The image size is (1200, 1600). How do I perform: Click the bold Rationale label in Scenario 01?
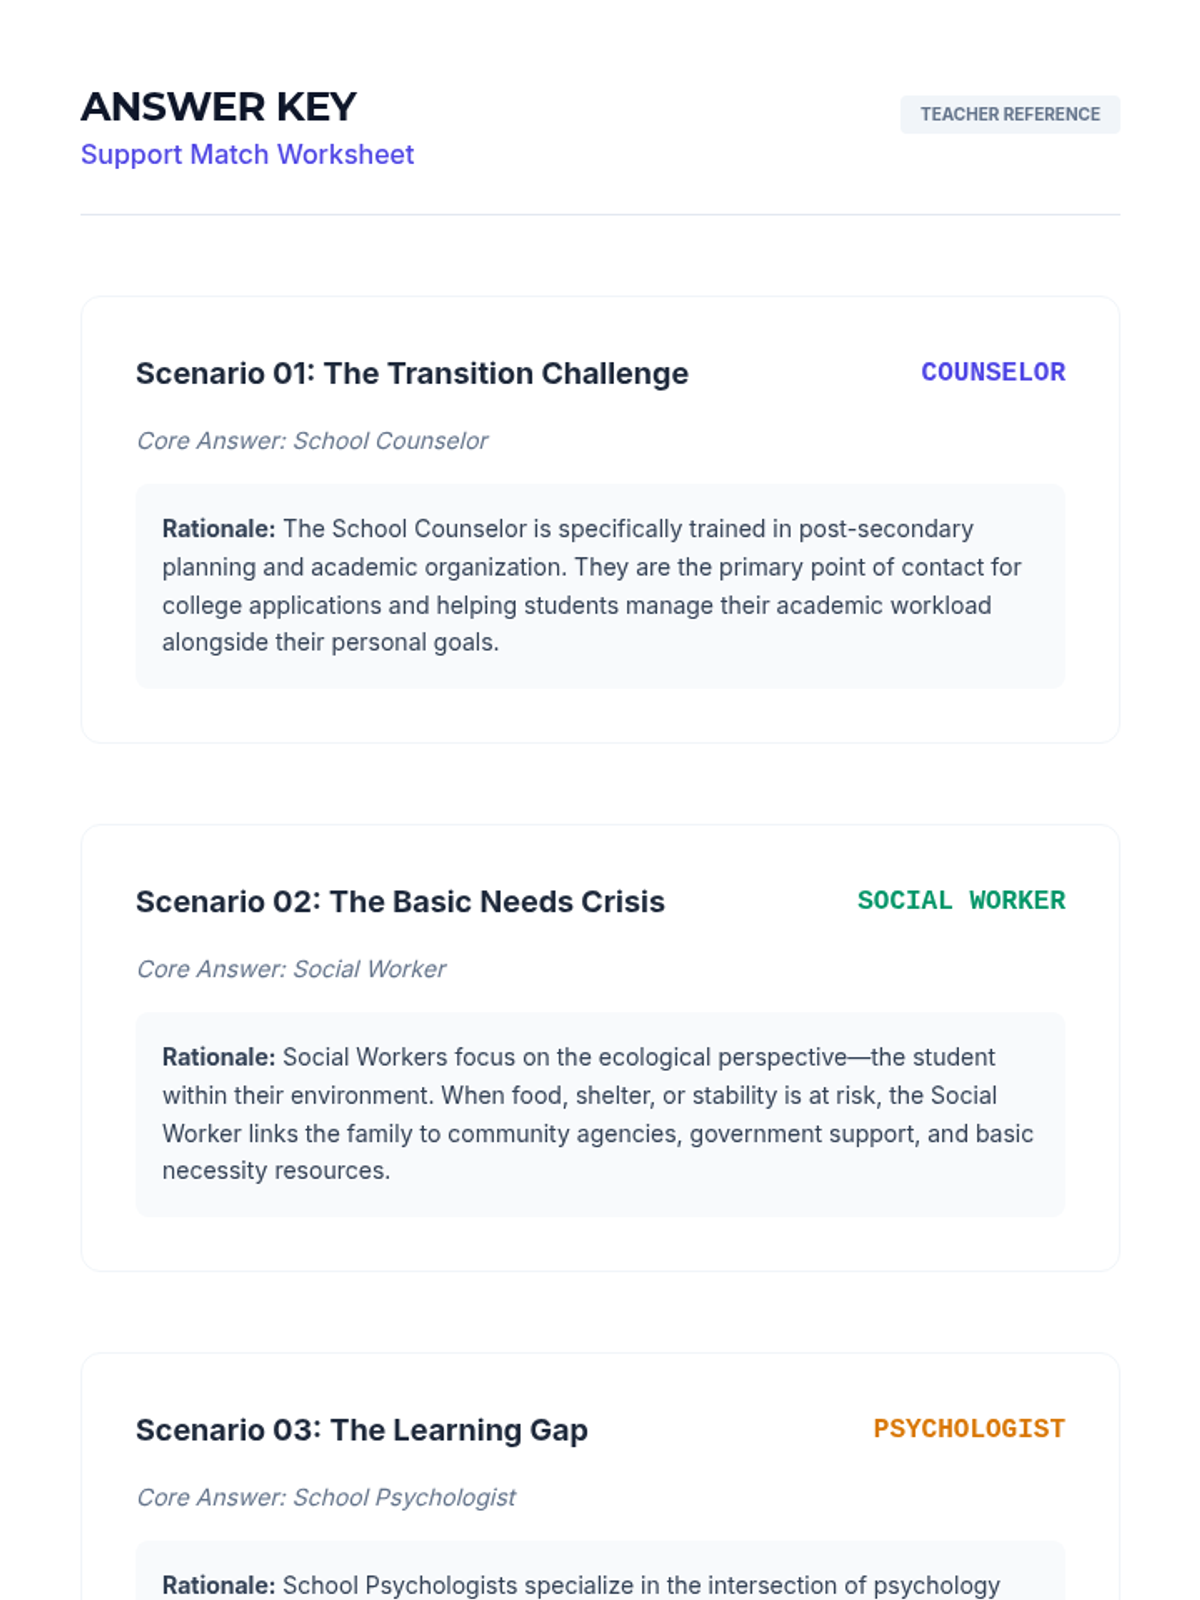pos(219,529)
